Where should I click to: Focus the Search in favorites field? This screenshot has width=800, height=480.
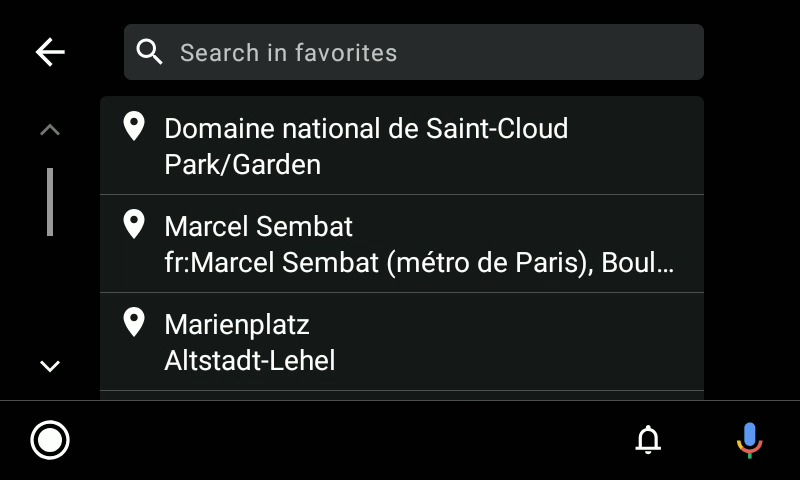[x=414, y=52]
